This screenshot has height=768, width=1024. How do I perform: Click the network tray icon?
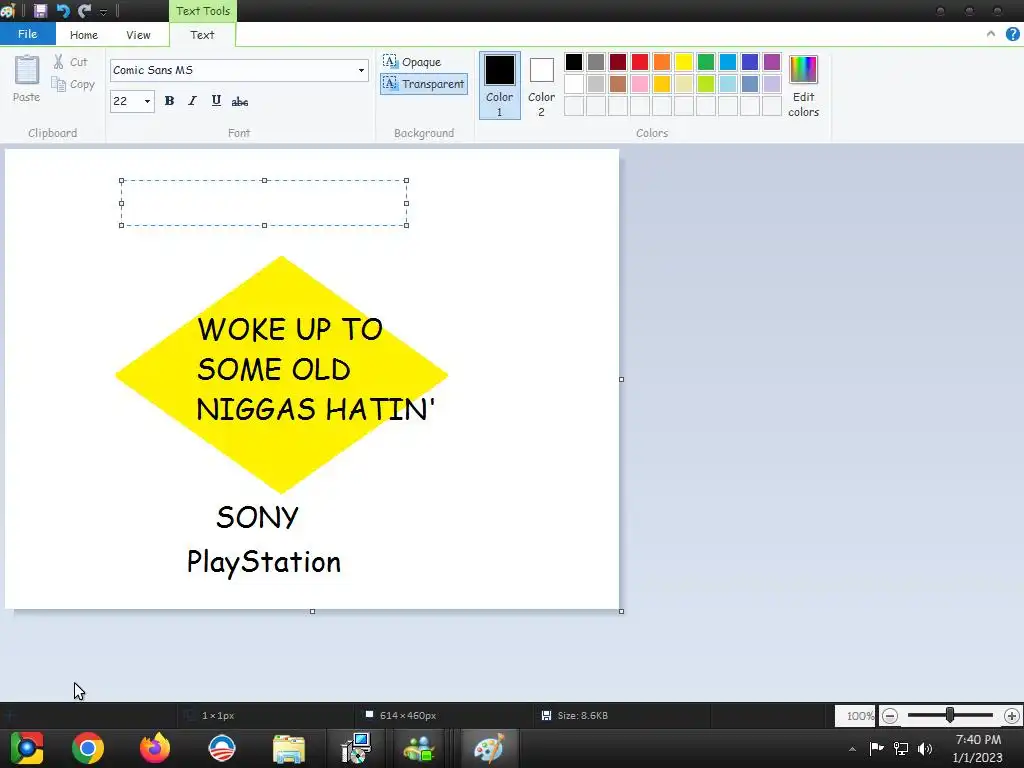(901, 748)
